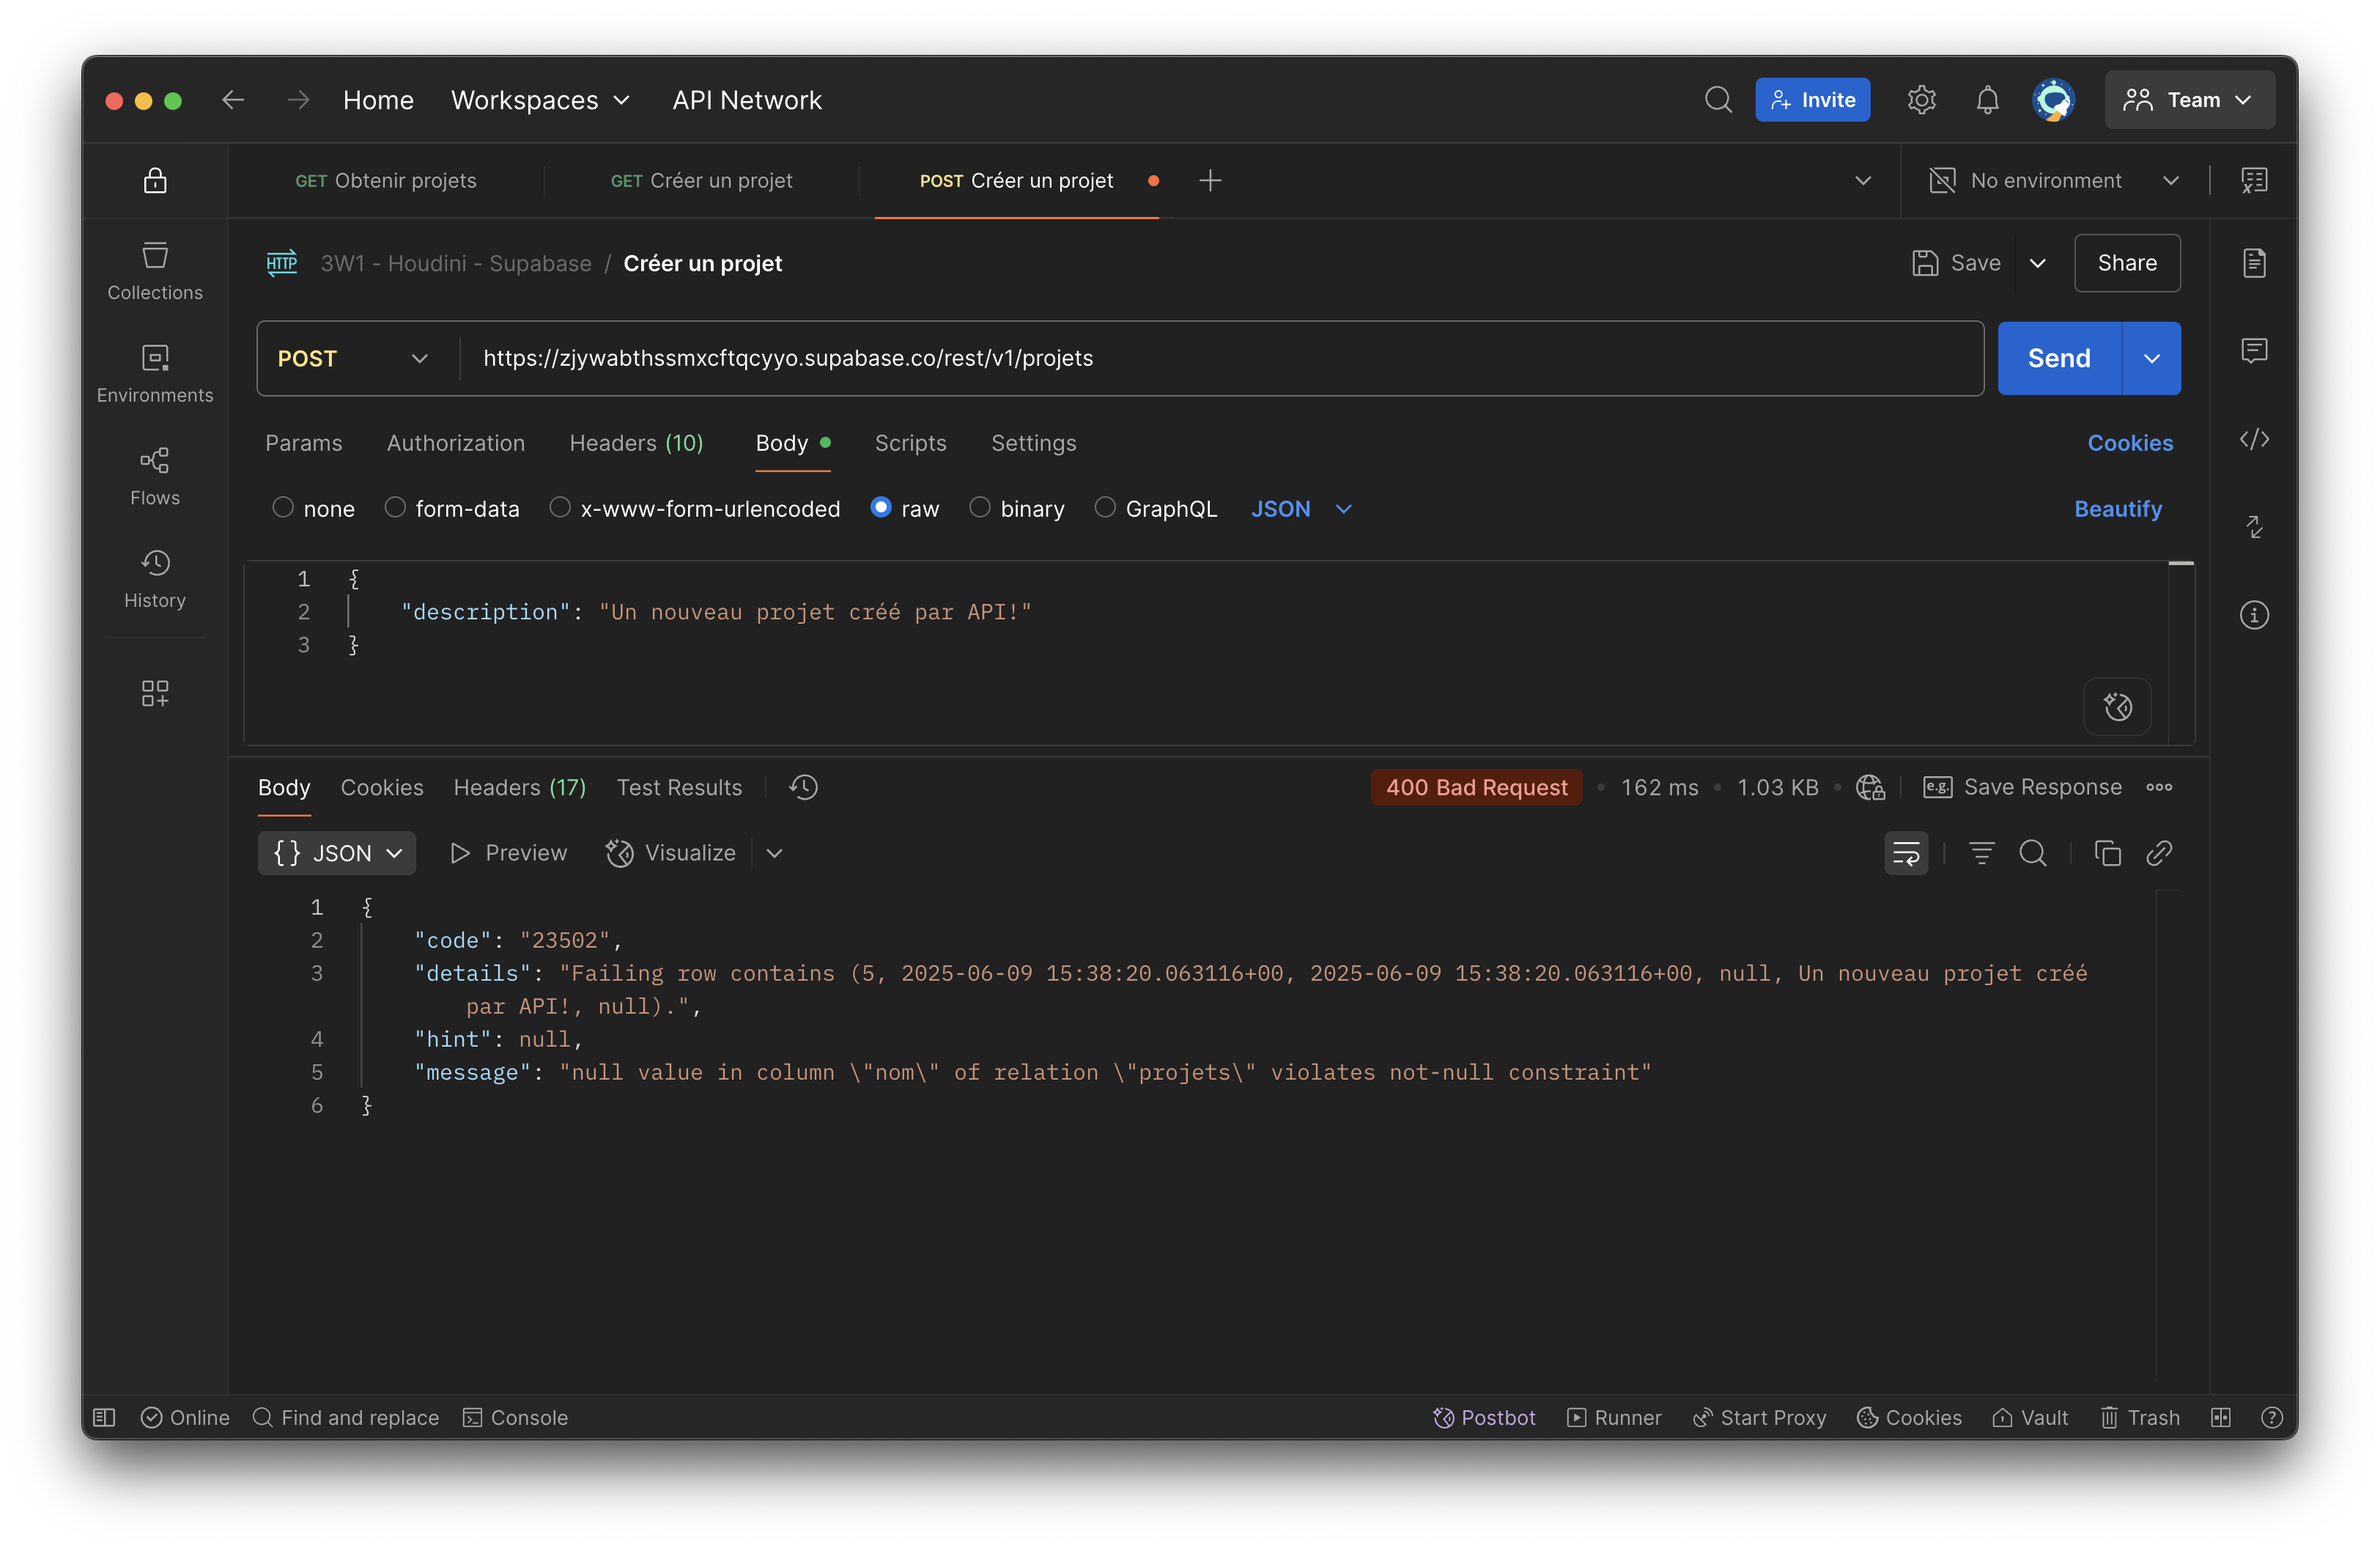Click the filter response icon
Image resolution: width=2380 pixels, height=1548 pixels.
1981,853
